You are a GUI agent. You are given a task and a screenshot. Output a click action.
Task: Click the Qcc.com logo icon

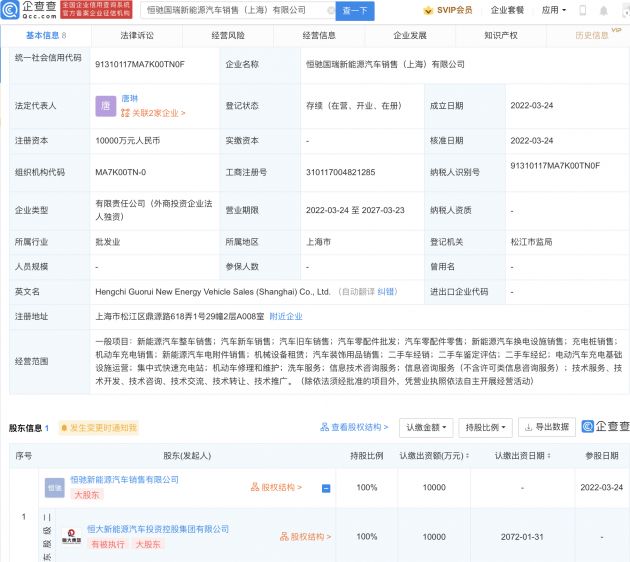point(10,10)
